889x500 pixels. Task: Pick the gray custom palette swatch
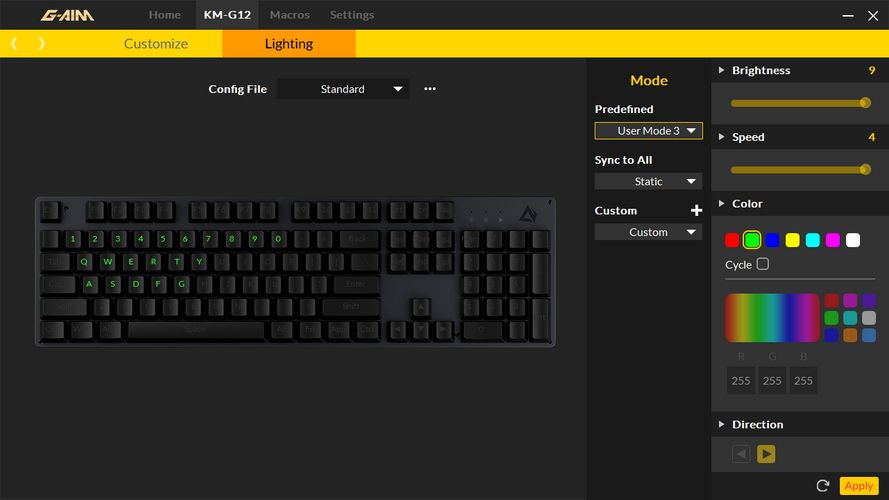point(869,318)
